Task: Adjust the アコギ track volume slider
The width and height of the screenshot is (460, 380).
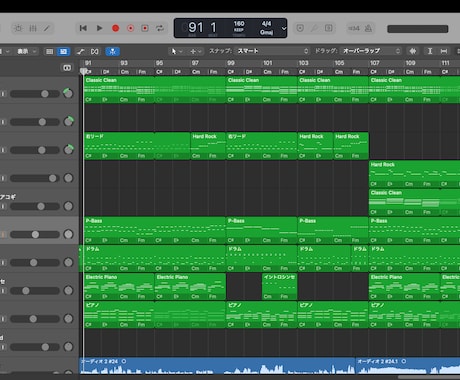Action: coord(35,207)
